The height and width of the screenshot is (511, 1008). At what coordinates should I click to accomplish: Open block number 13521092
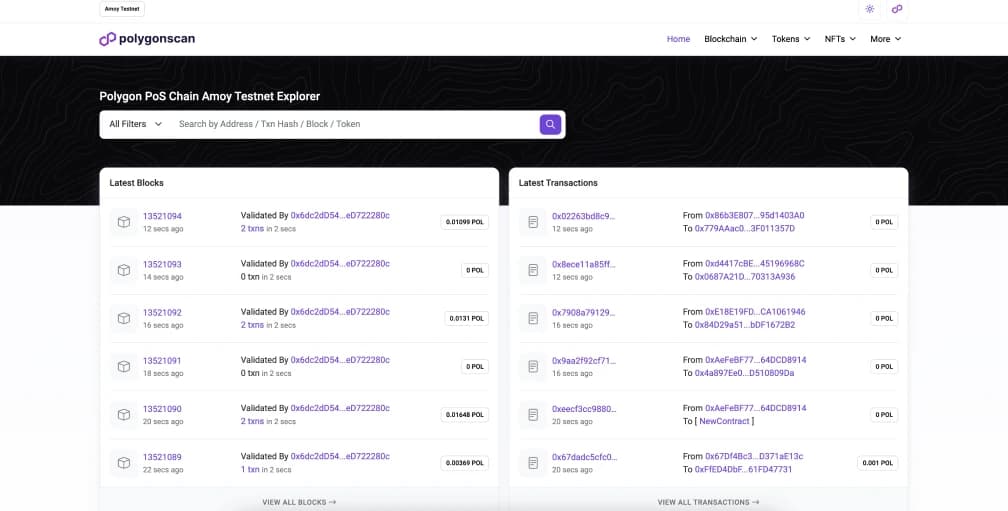[162, 312]
